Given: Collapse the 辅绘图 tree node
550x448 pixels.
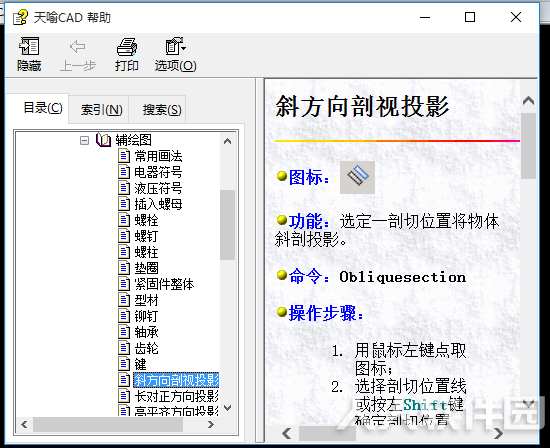Looking at the screenshot, I should pos(84,141).
